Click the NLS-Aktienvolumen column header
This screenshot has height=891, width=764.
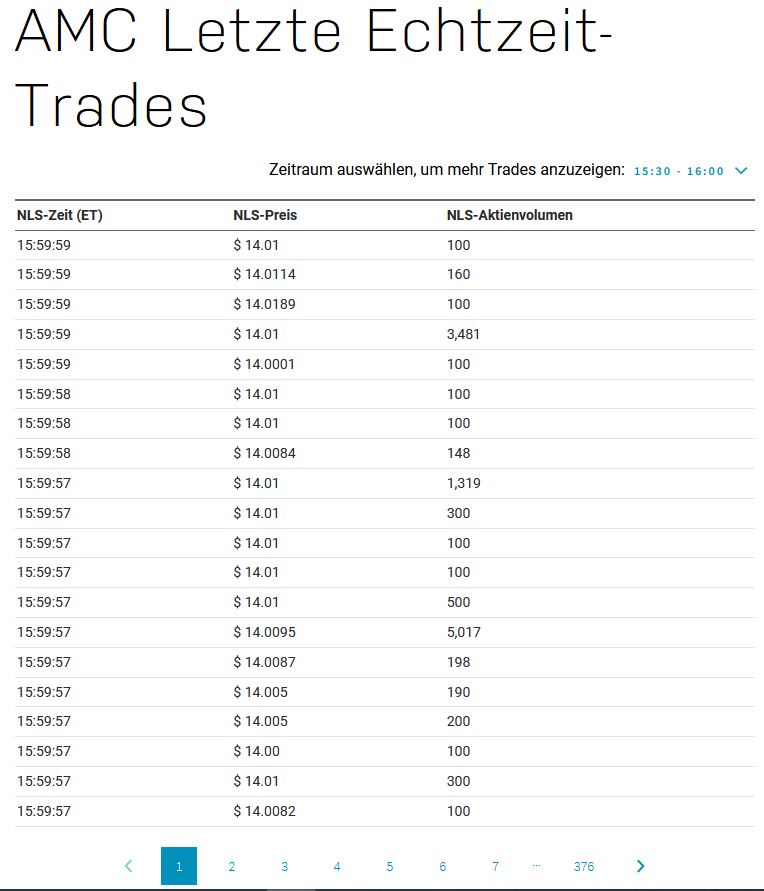(x=510, y=214)
